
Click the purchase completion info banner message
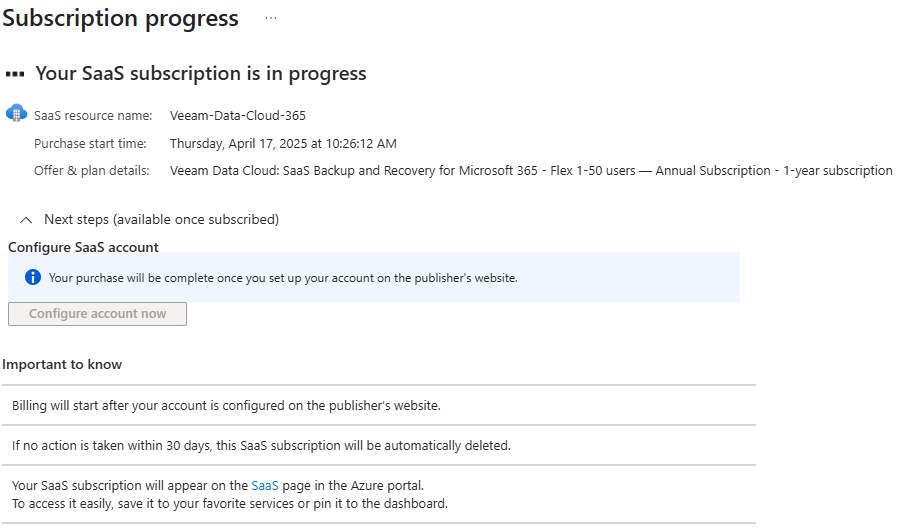(x=283, y=278)
